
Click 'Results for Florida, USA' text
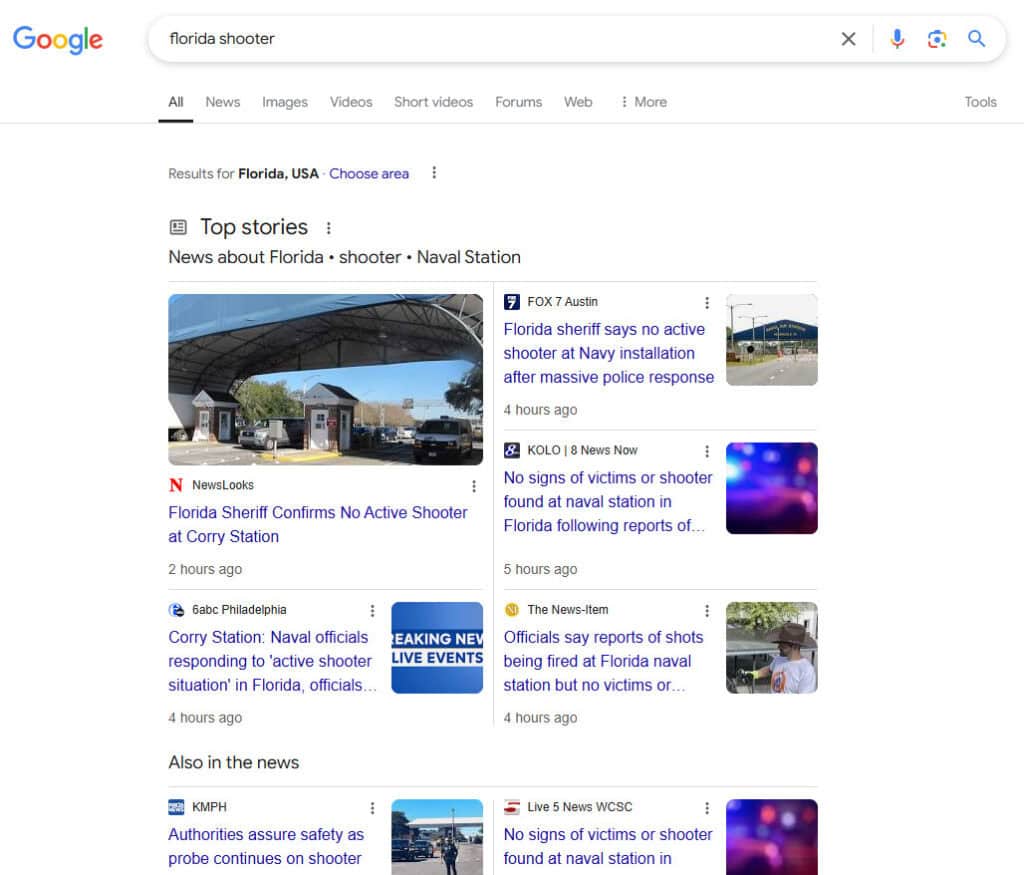click(x=243, y=174)
